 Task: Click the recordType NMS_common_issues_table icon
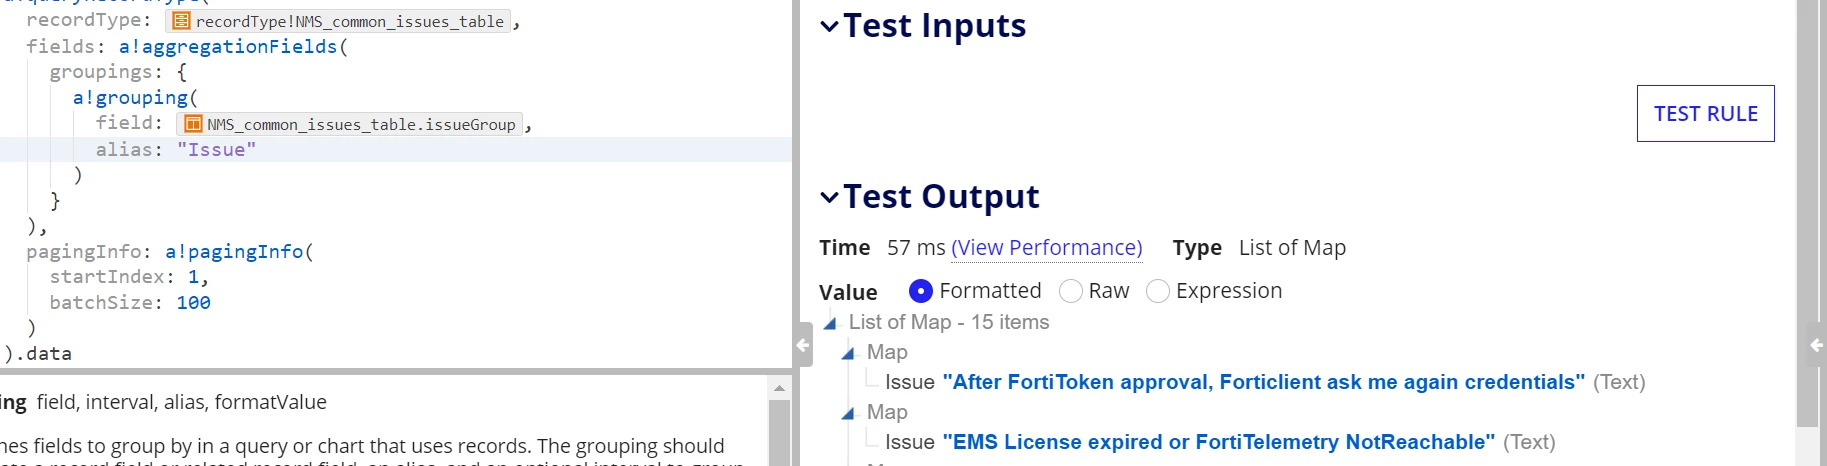click(181, 21)
